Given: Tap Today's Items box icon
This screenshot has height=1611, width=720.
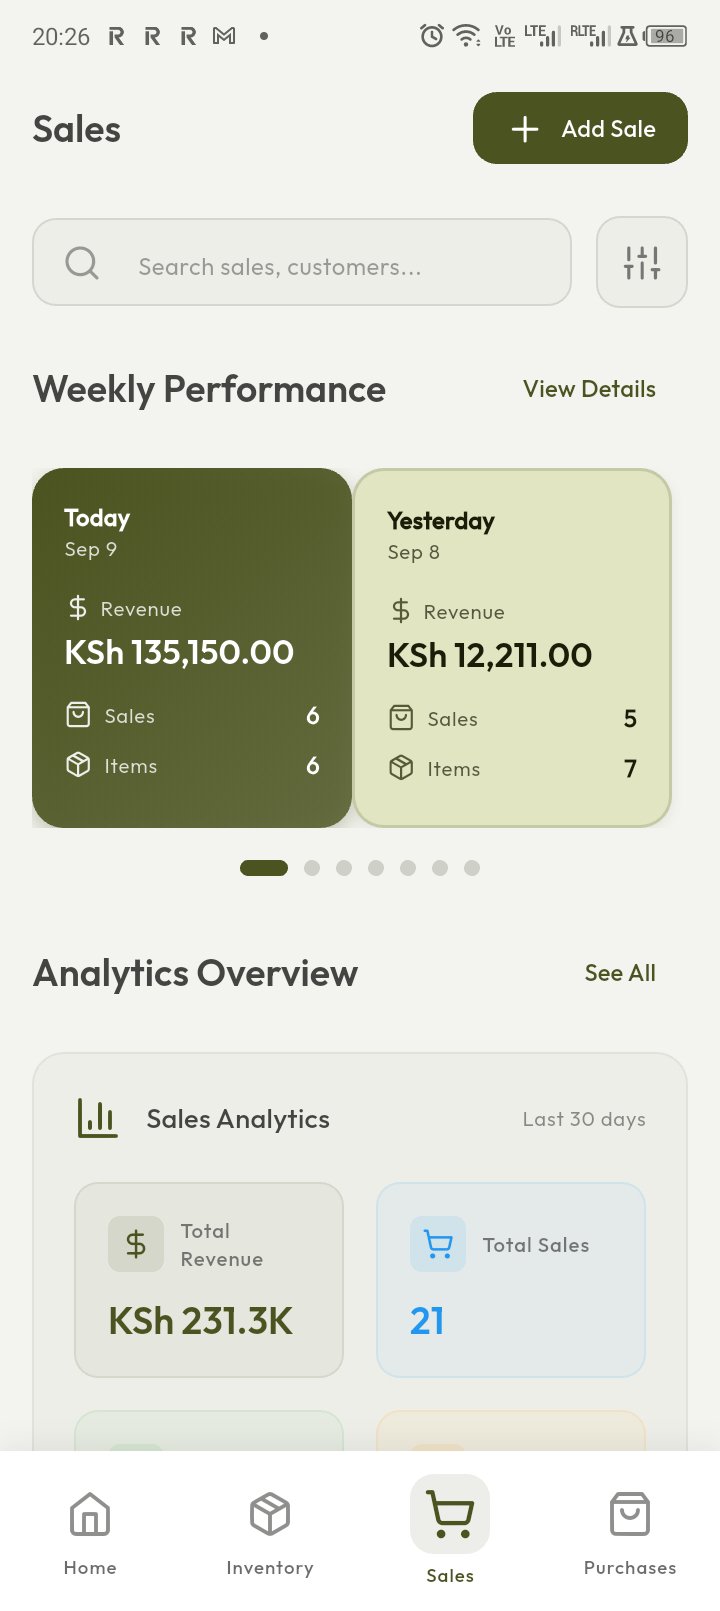Looking at the screenshot, I should point(78,765).
